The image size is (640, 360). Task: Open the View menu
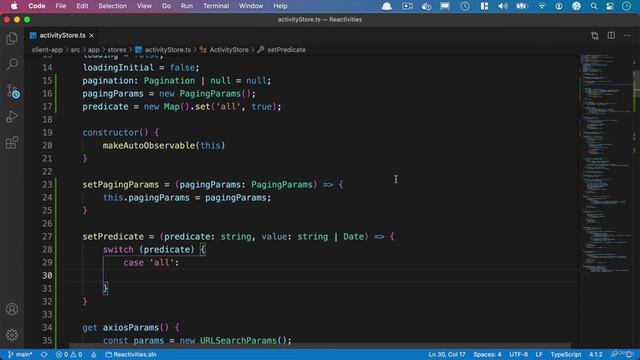click(144, 6)
